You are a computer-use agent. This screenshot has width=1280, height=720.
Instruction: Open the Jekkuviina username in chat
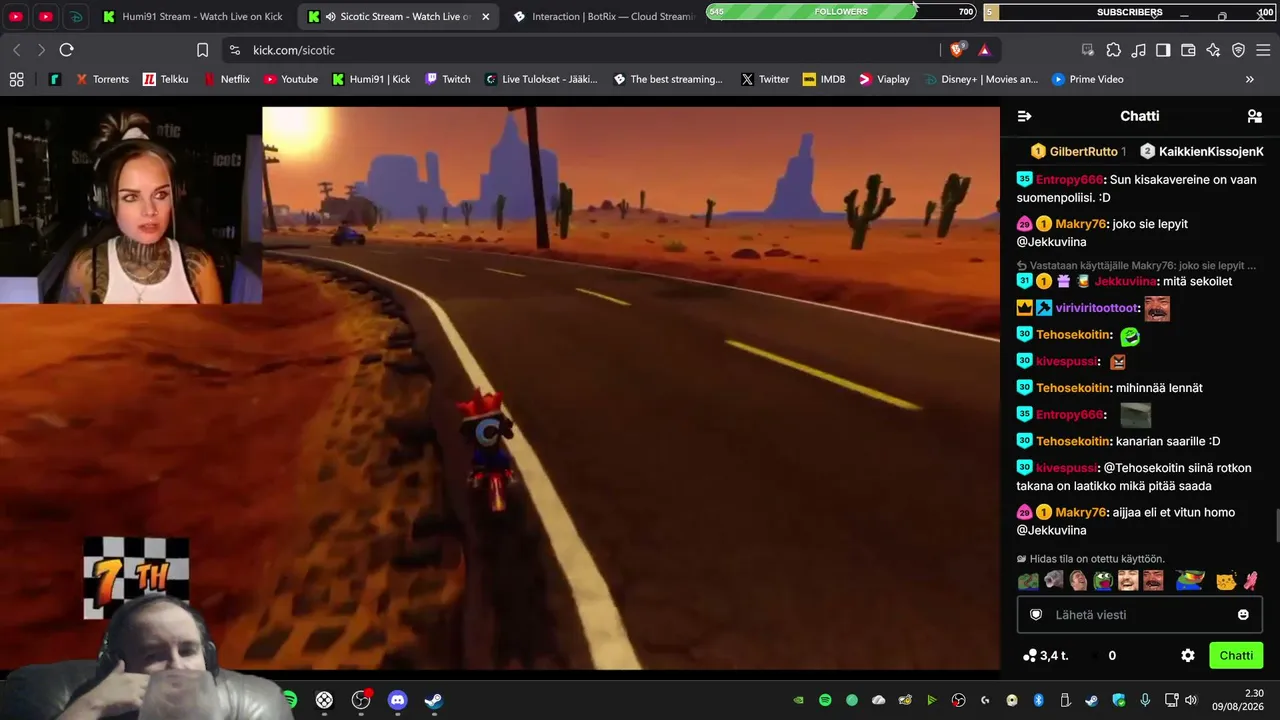tap(1125, 282)
